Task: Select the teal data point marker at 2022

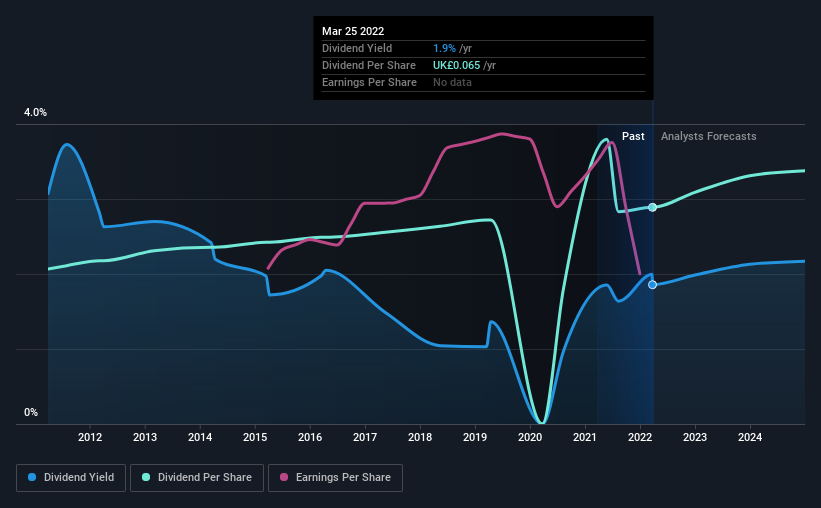Action: point(652,207)
